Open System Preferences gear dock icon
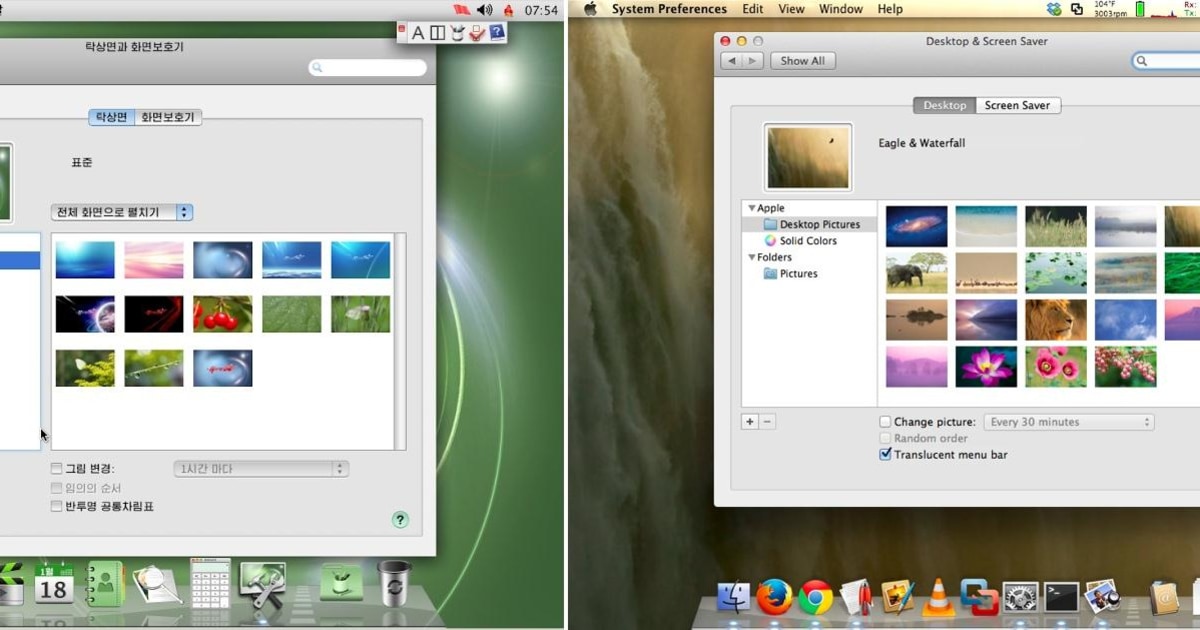Image resolution: width=1200 pixels, height=630 pixels. (1020, 597)
